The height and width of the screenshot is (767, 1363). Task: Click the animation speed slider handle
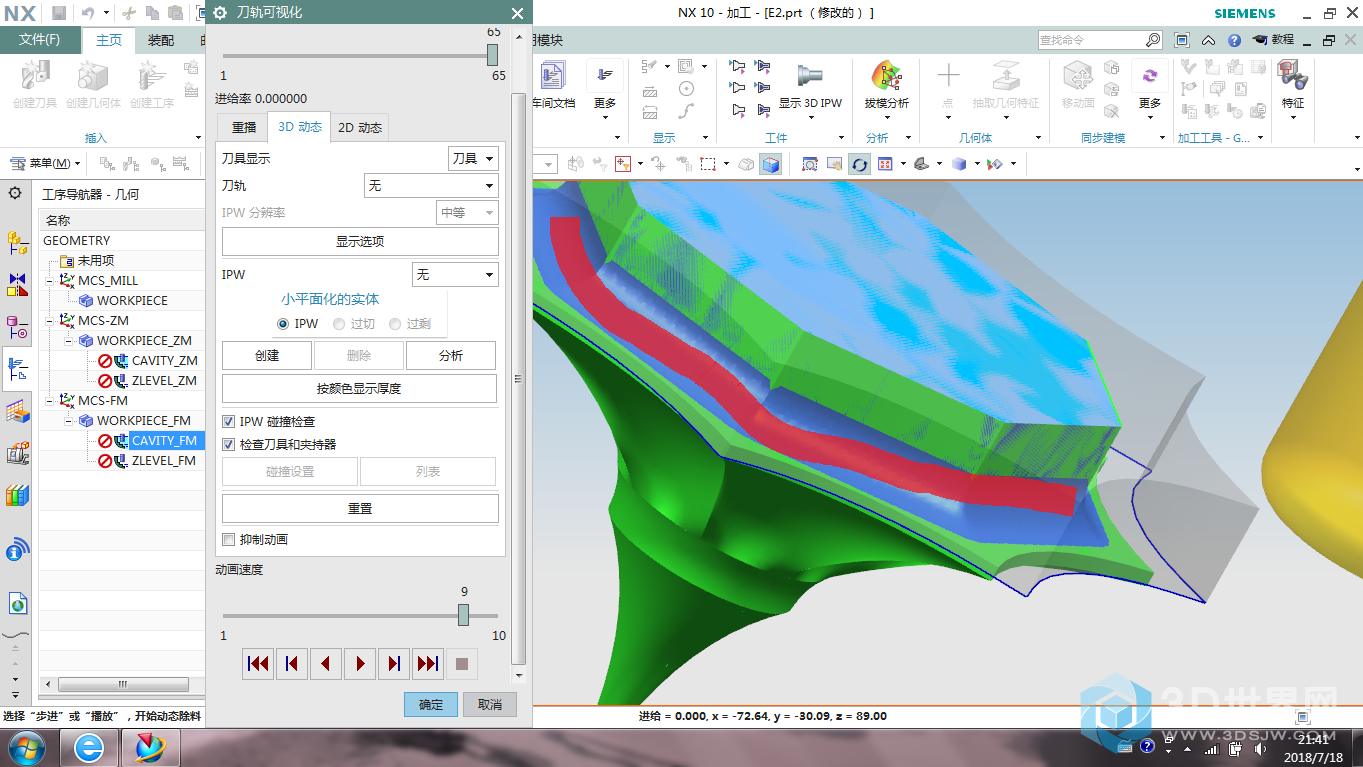tap(463, 615)
